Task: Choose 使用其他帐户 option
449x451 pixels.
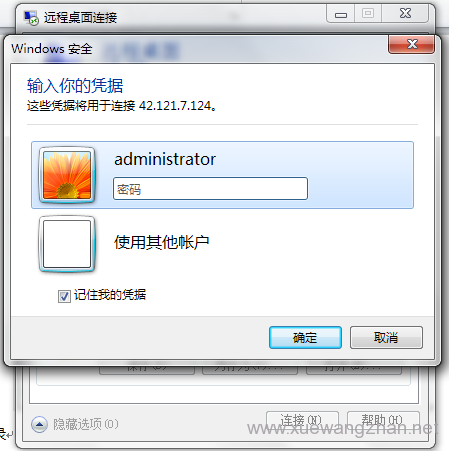Action: click(x=162, y=242)
